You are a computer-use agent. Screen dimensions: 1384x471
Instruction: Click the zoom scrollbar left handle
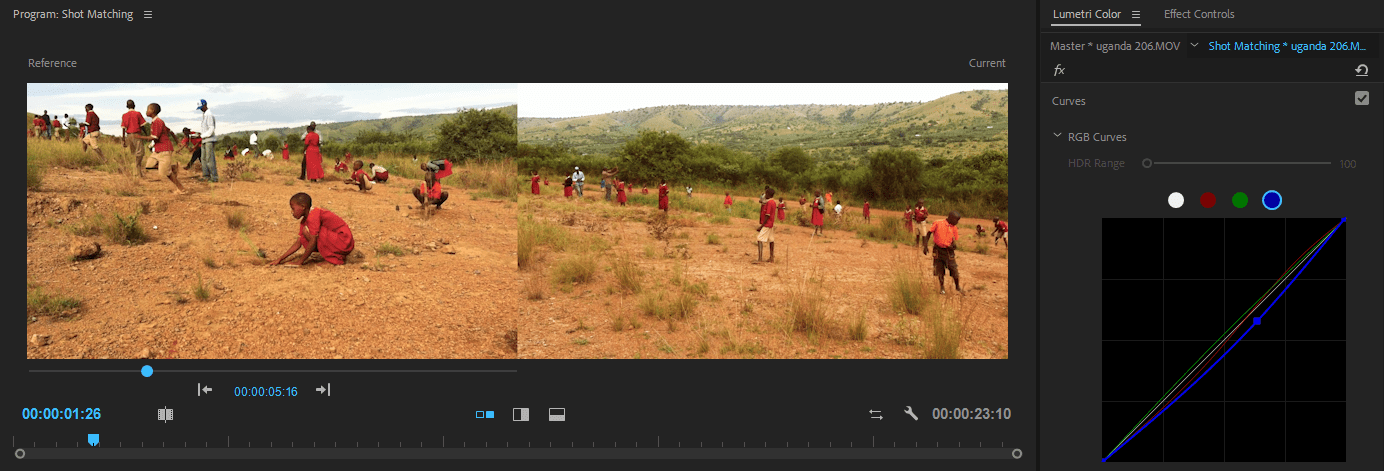(x=19, y=453)
